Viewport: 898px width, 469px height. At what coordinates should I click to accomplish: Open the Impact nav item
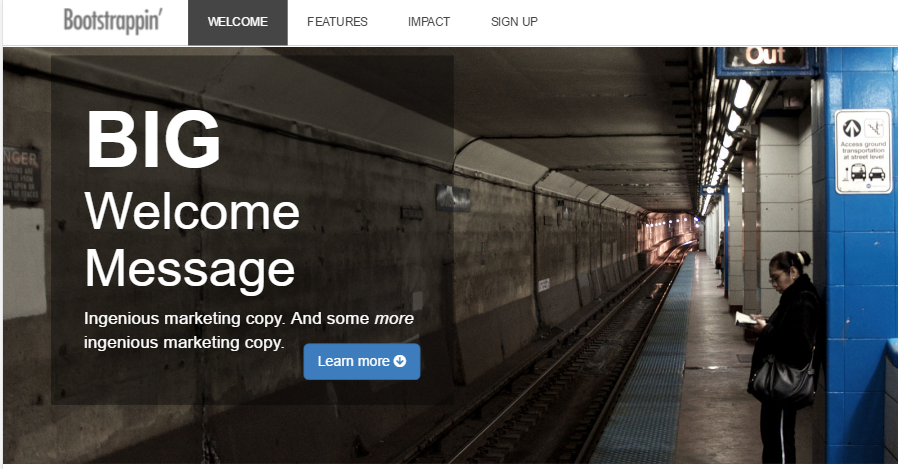pyautogui.click(x=429, y=22)
